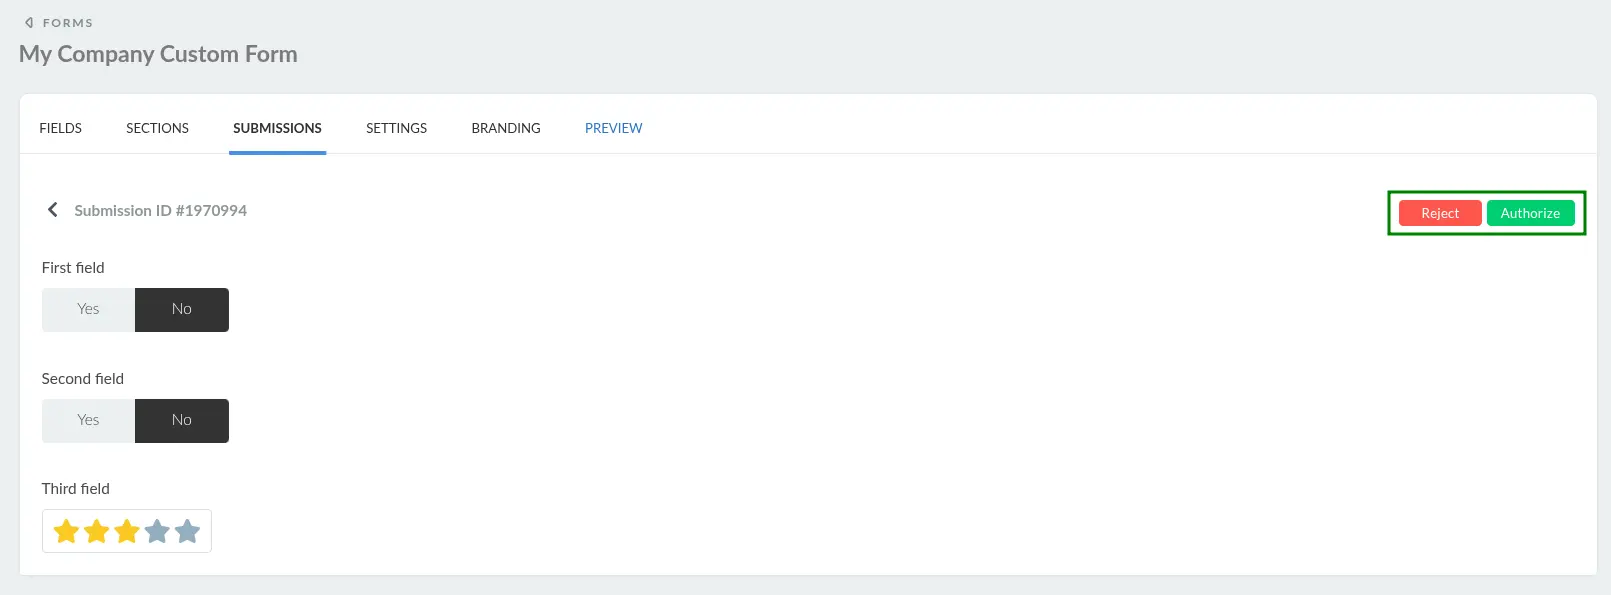Set rating to three stars

[127, 531]
